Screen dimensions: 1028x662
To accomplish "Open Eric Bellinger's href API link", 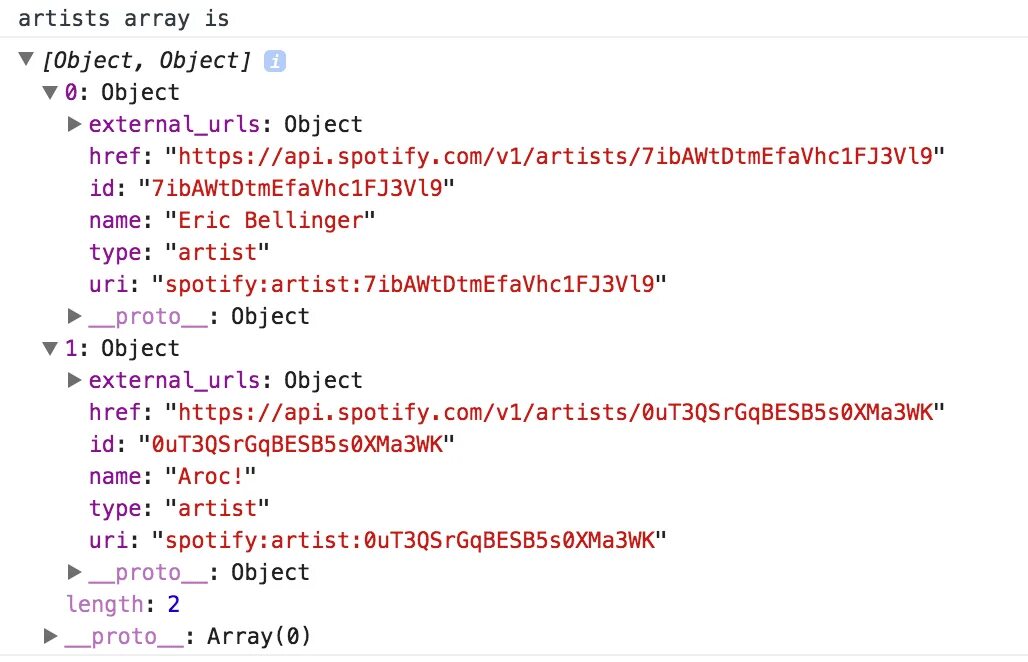I will coord(555,156).
